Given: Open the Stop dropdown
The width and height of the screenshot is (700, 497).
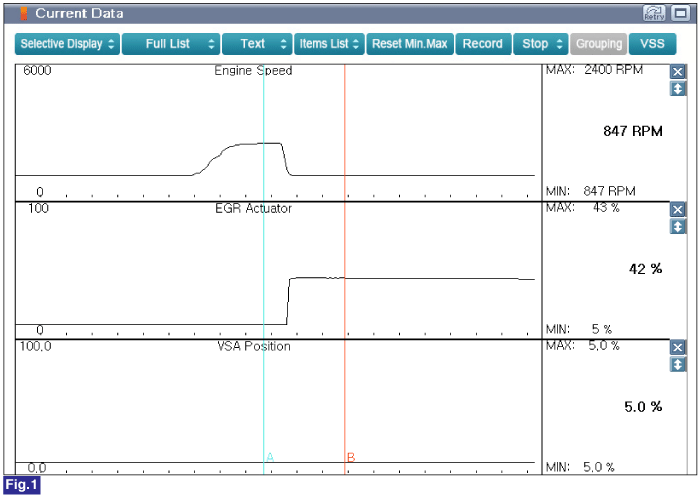Looking at the screenshot, I should point(541,44).
